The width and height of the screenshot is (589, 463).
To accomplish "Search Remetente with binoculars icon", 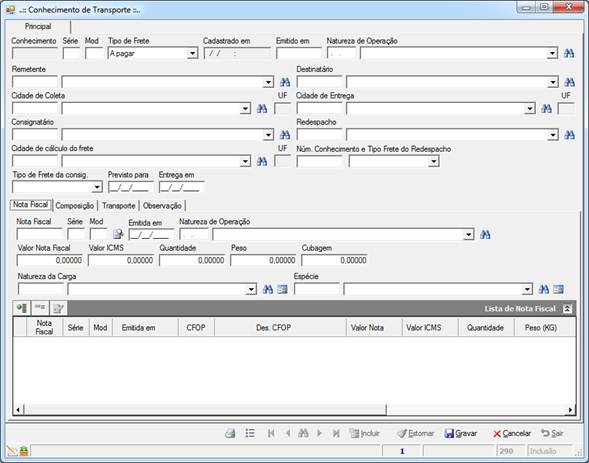I will [285, 82].
